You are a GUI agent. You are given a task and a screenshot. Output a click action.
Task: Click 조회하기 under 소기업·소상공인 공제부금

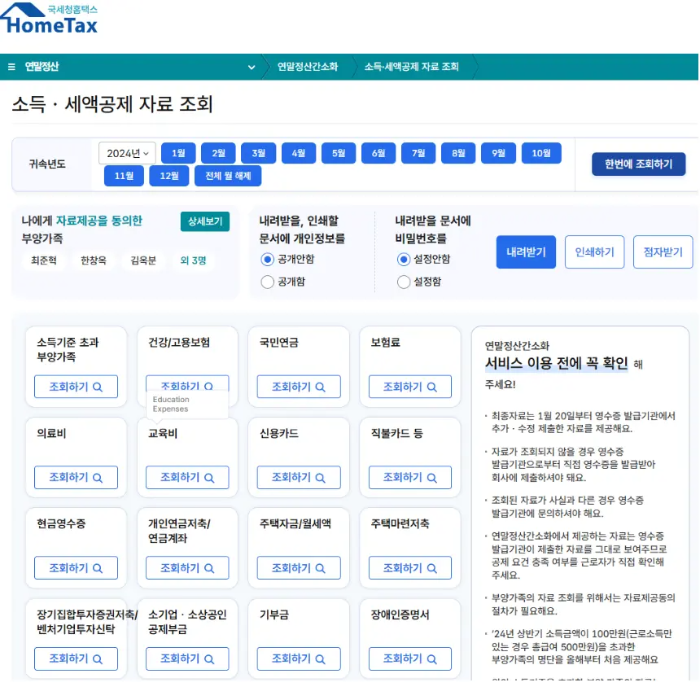click(187, 659)
